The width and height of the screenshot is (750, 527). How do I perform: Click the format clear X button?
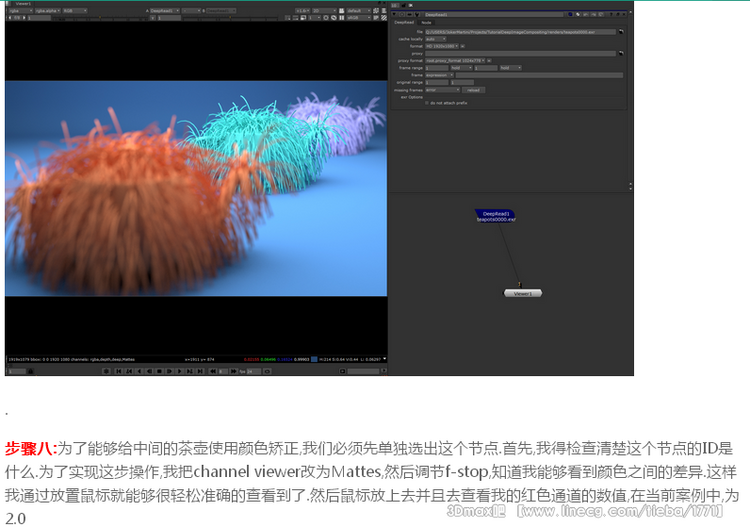(x=463, y=46)
